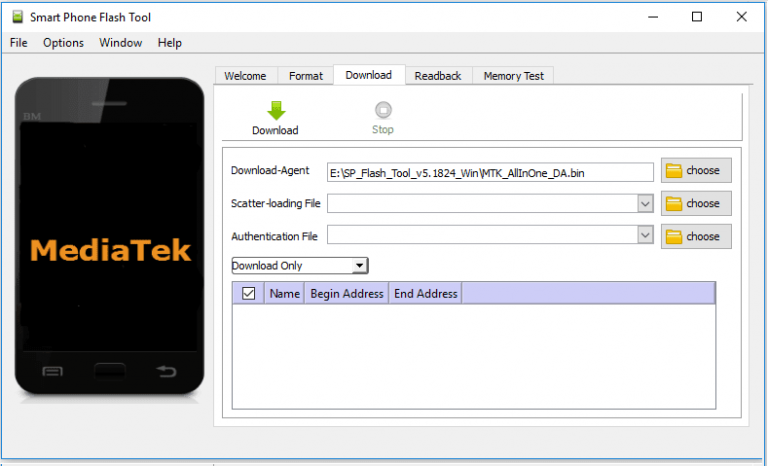Maximize the Flash Tool window
This screenshot has height=466, width=768.
pyautogui.click(x=697, y=17)
